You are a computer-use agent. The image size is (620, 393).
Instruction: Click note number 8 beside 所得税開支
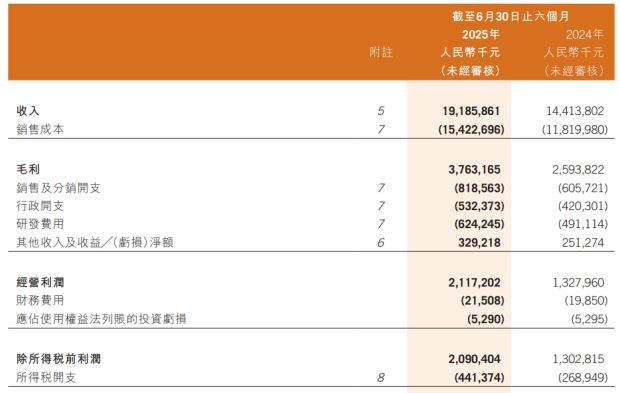[381, 378]
